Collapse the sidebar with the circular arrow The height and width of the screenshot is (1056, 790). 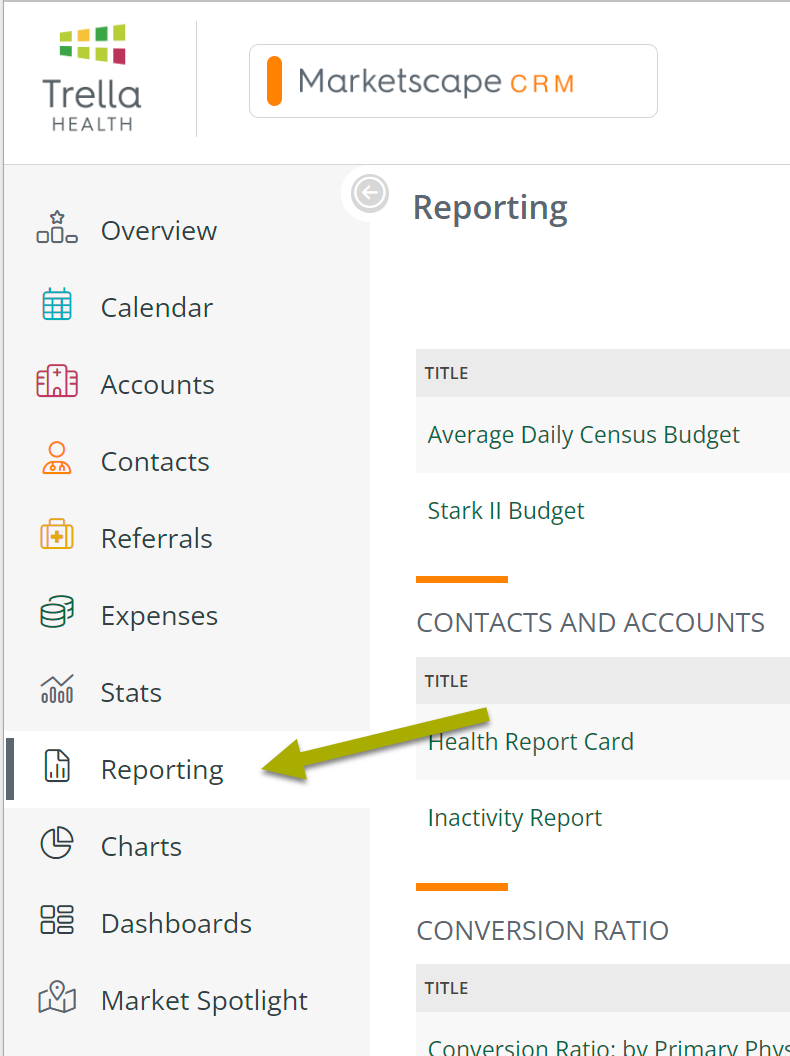click(369, 193)
